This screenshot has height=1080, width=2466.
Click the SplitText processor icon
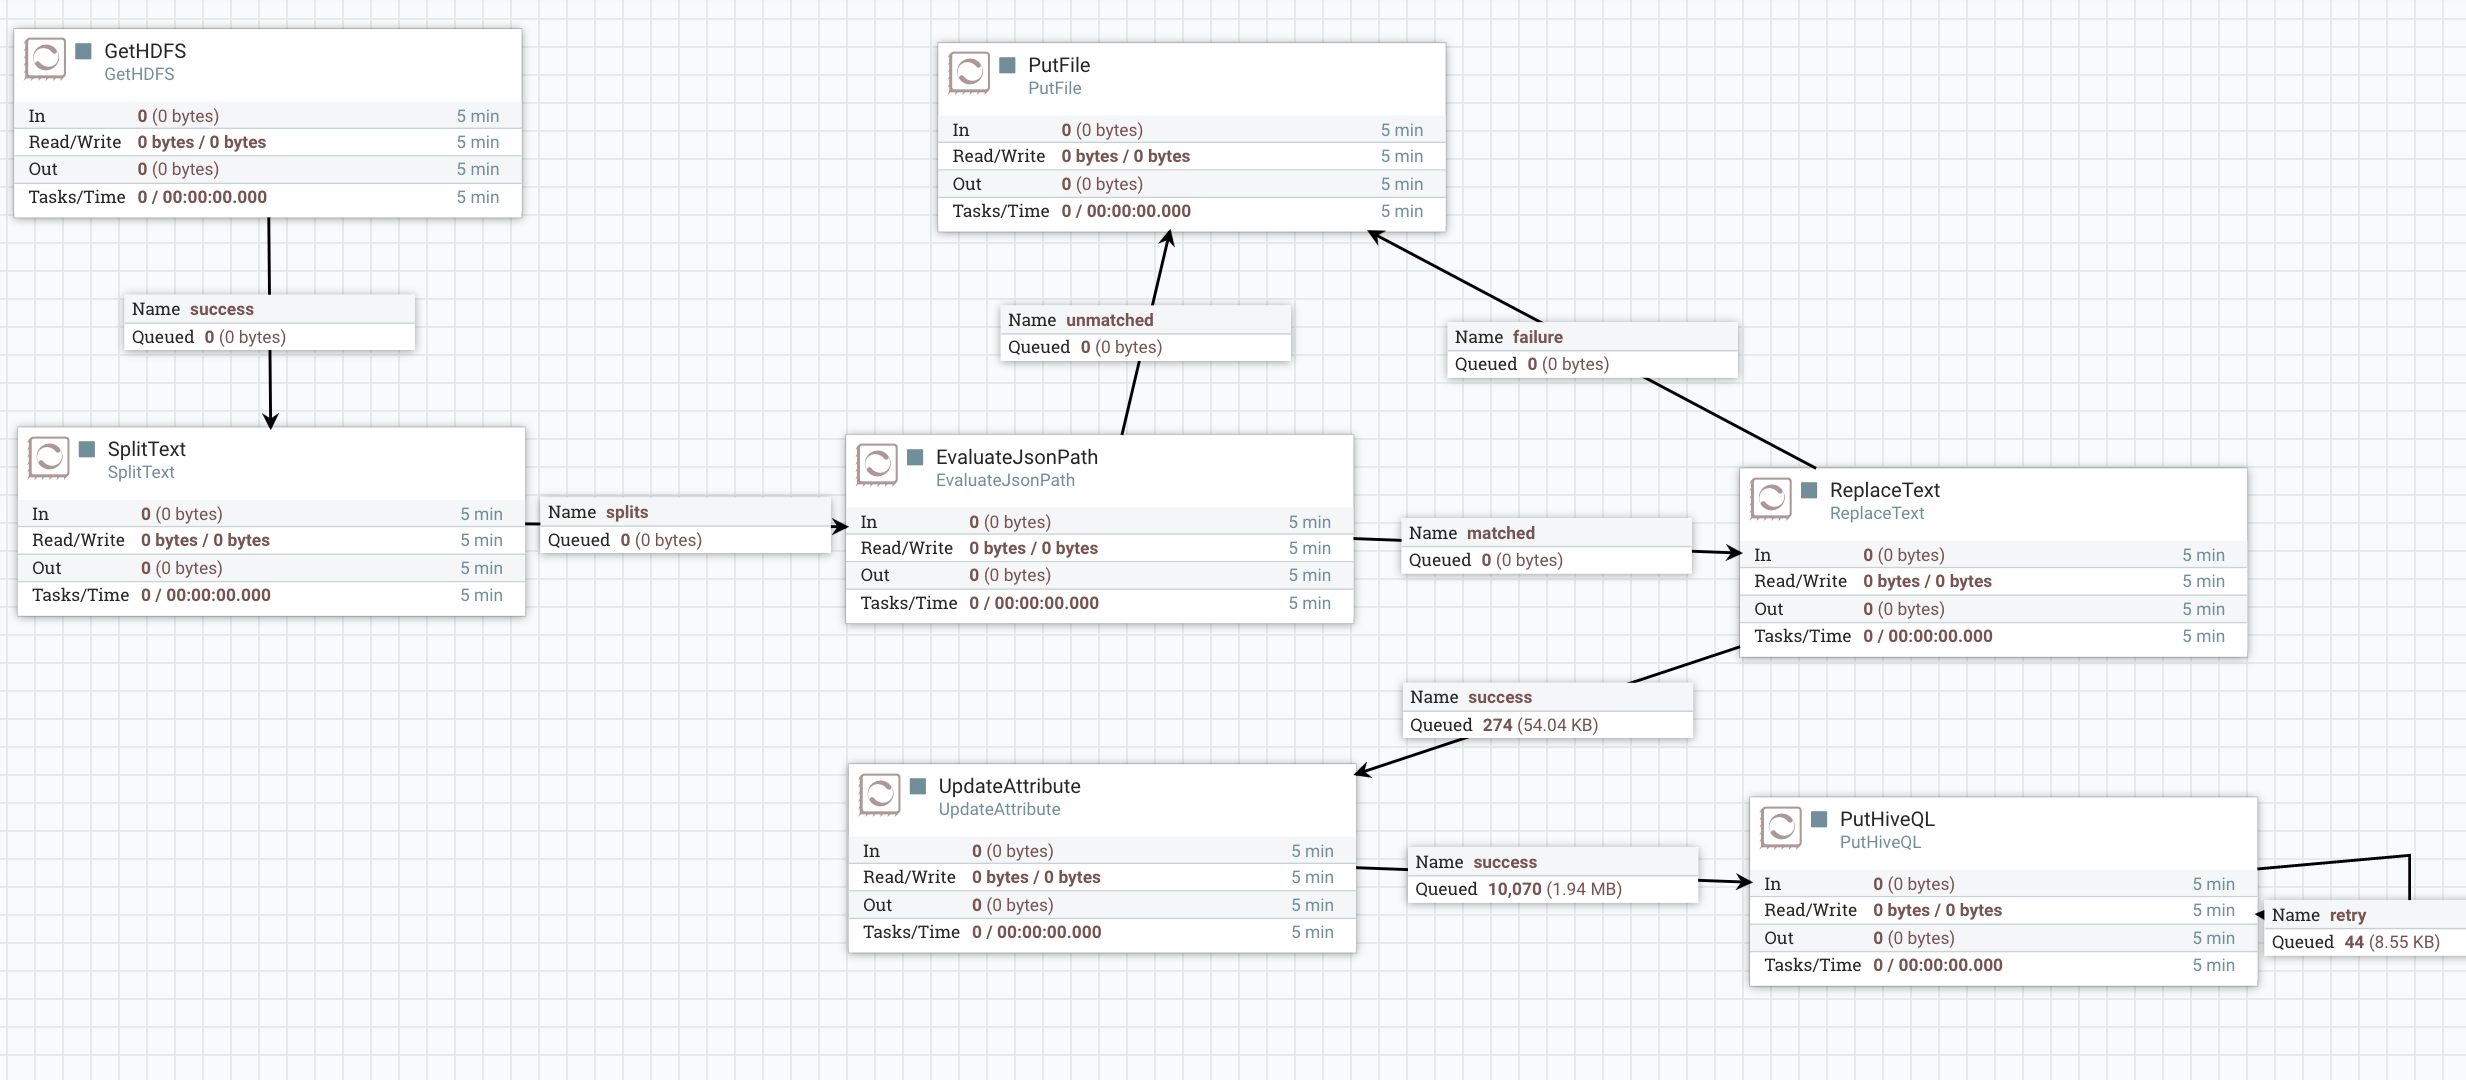pyautogui.click(x=50, y=457)
